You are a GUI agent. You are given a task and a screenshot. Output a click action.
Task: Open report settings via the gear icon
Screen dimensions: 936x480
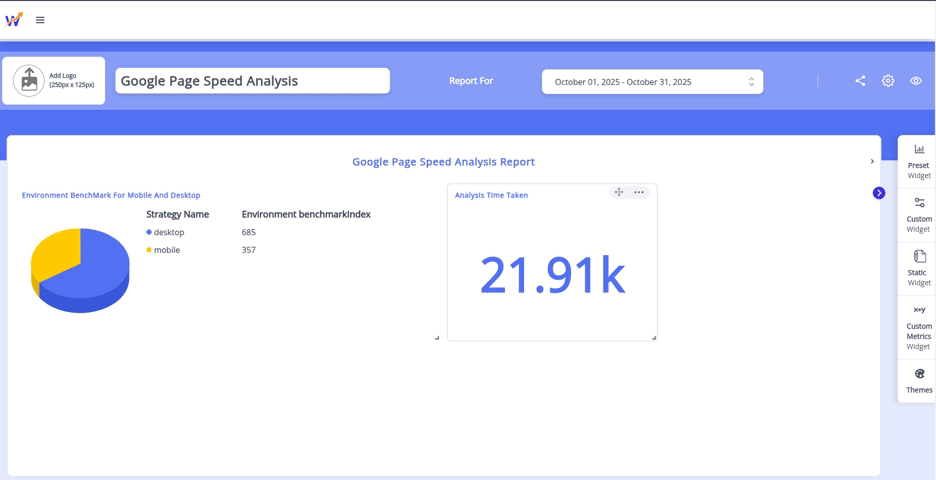tap(888, 81)
